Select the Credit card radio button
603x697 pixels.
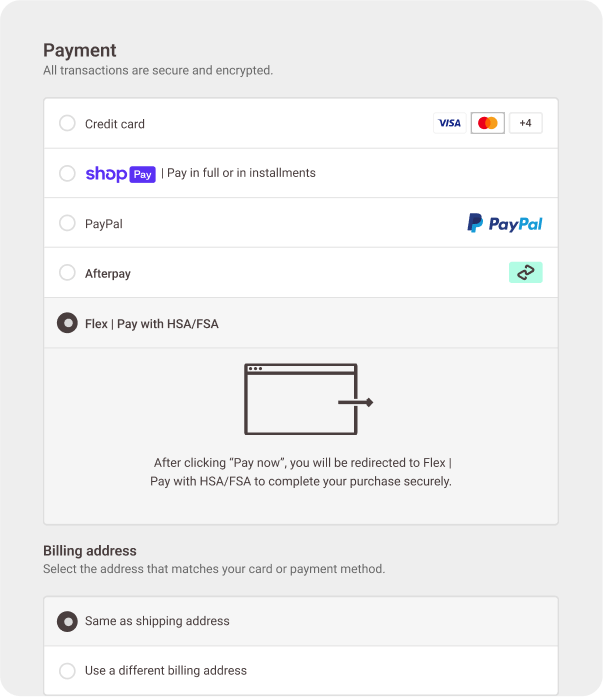coord(67,123)
